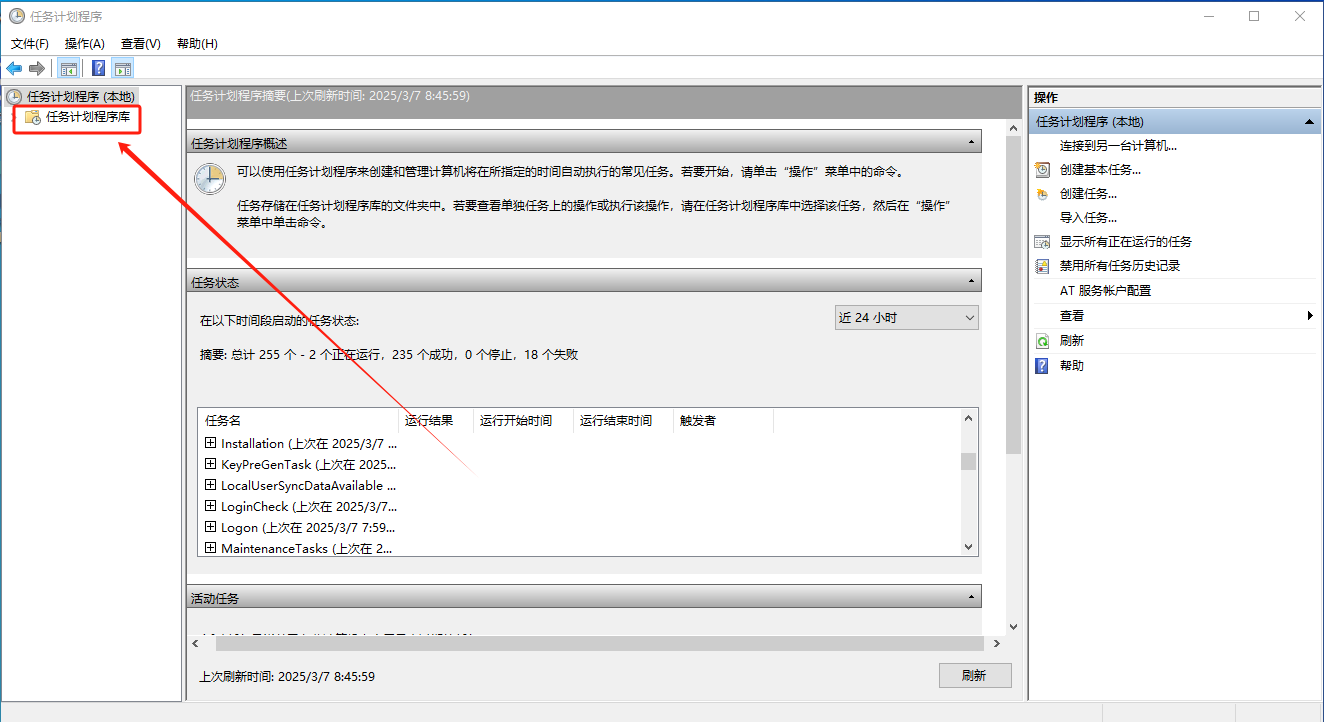Collapse the 任务计划程序 (本地) actions group

[x=1309, y=122]
